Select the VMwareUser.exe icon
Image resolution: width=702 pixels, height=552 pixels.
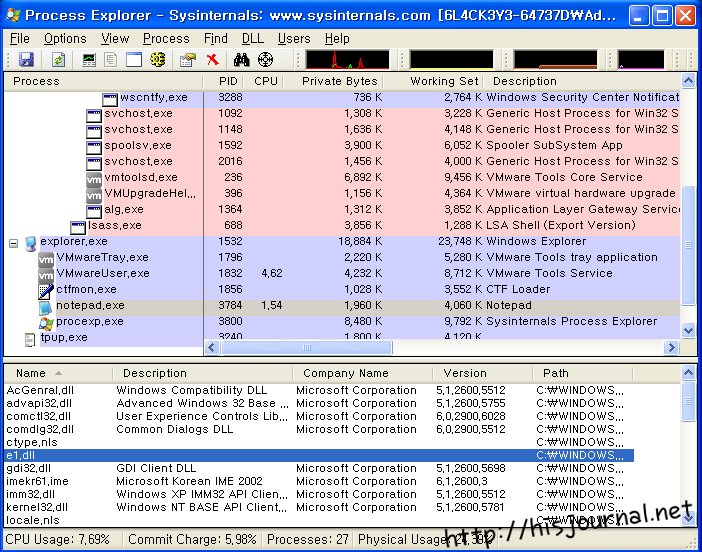46,275
